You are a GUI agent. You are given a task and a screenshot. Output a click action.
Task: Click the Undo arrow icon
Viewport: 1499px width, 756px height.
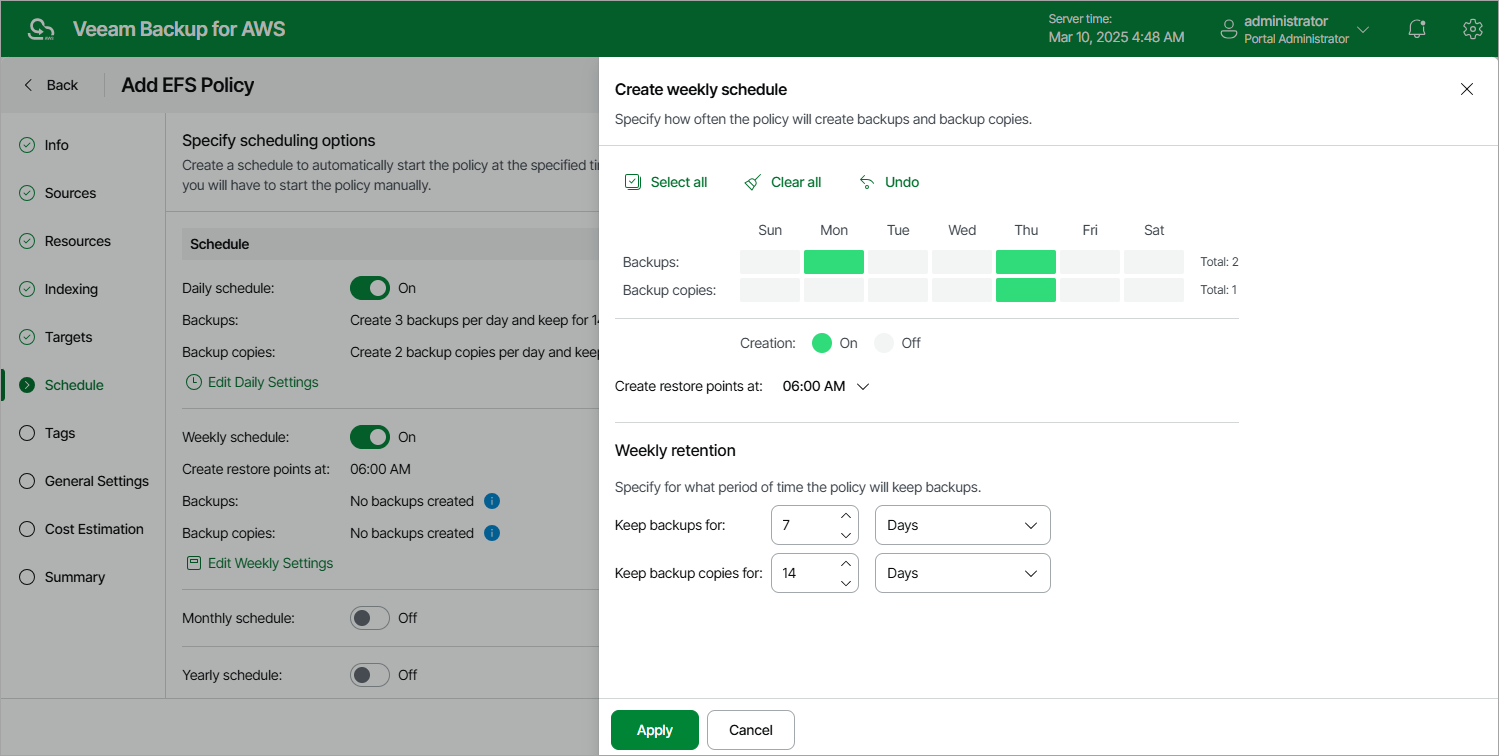coord(867,182)
